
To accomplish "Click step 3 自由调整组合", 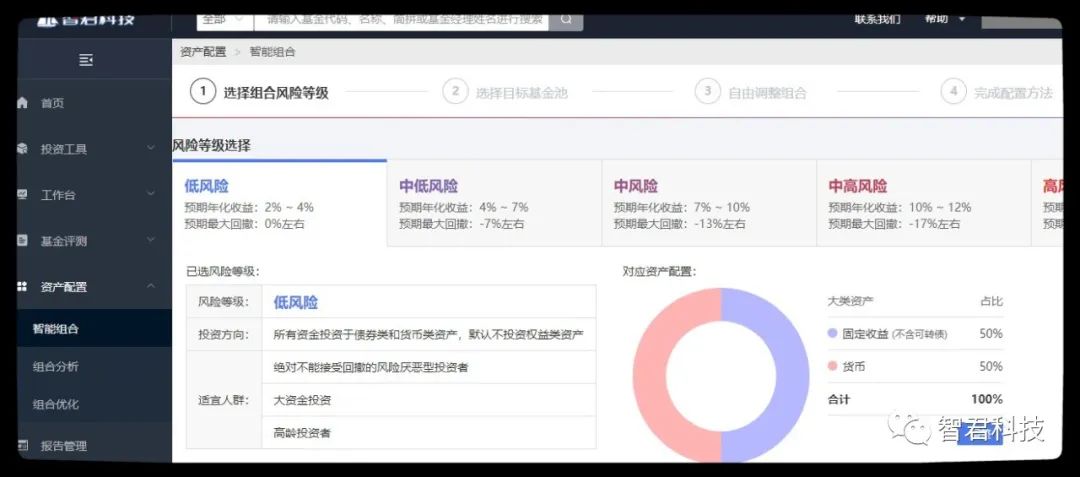I will (x=751, y=92).
